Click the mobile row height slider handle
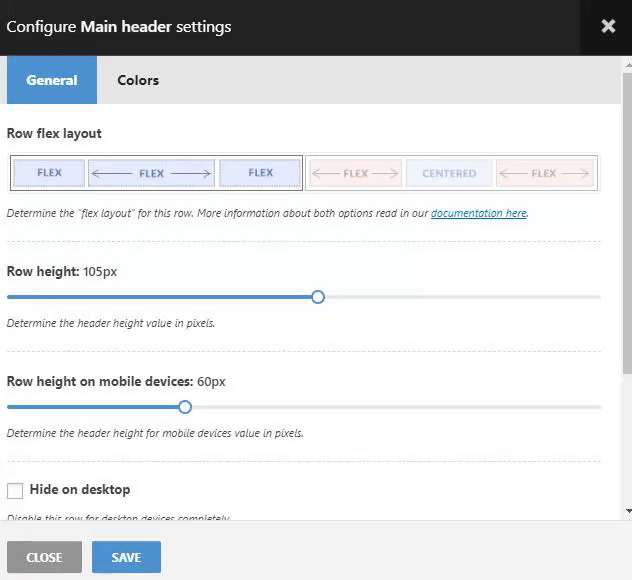Screen dimensions: 632x580 pyautogui.click(x=185, y=407)
